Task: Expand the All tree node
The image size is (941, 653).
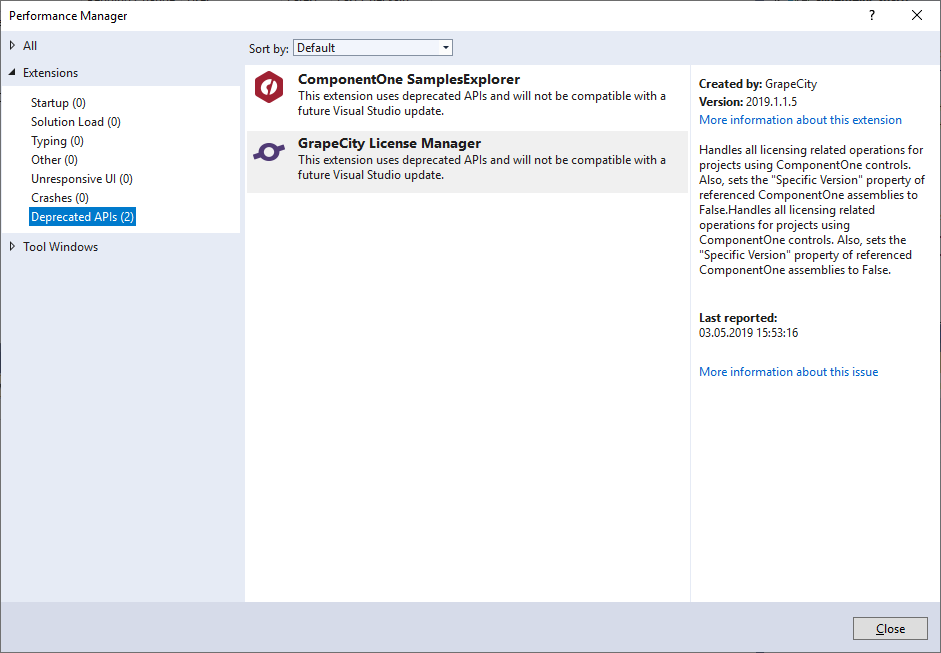Action: tap(12, 46)
